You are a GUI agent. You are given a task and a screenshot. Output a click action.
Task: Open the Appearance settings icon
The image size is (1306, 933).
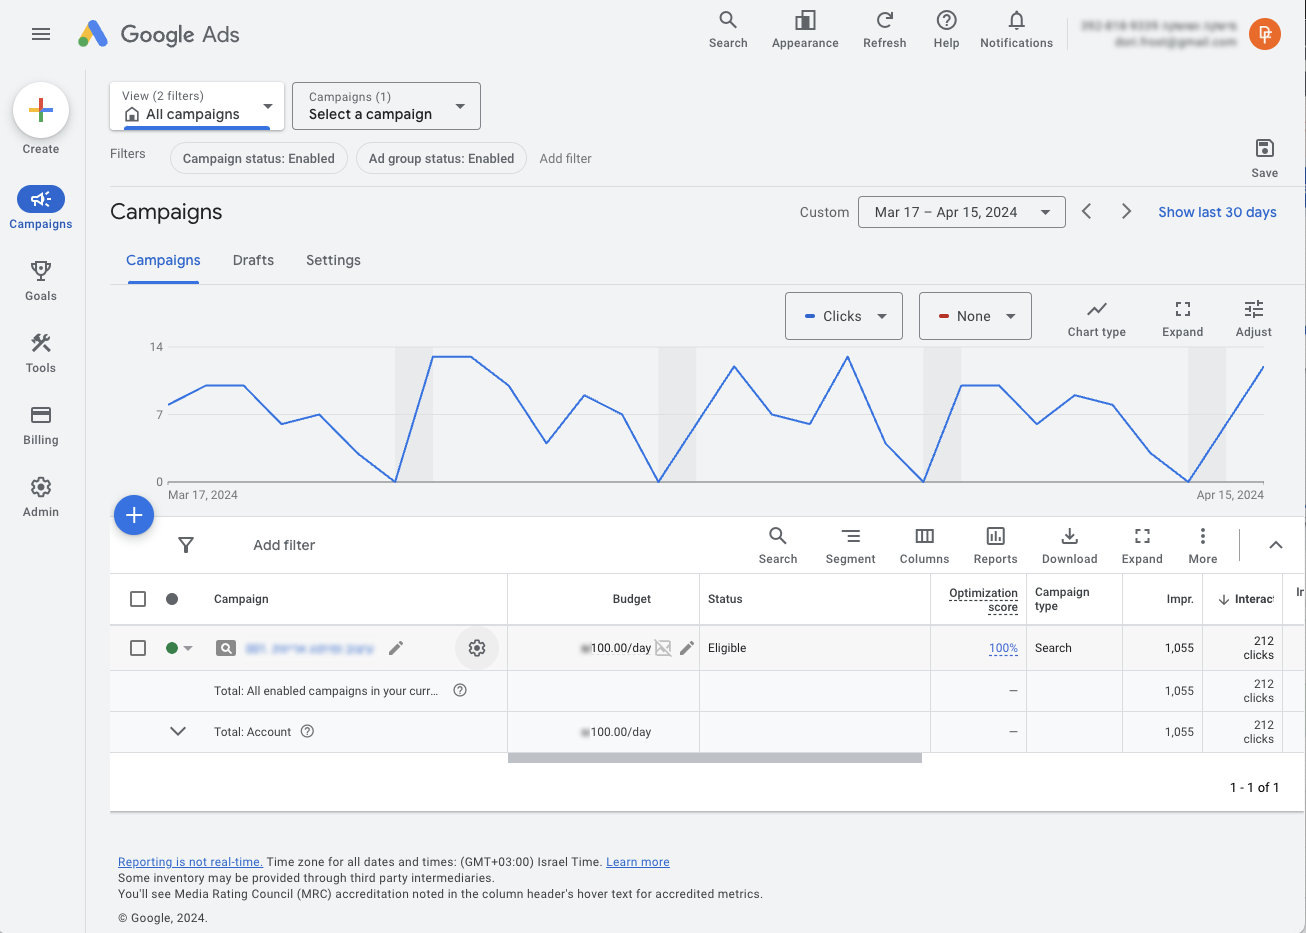tap(805, 21)
